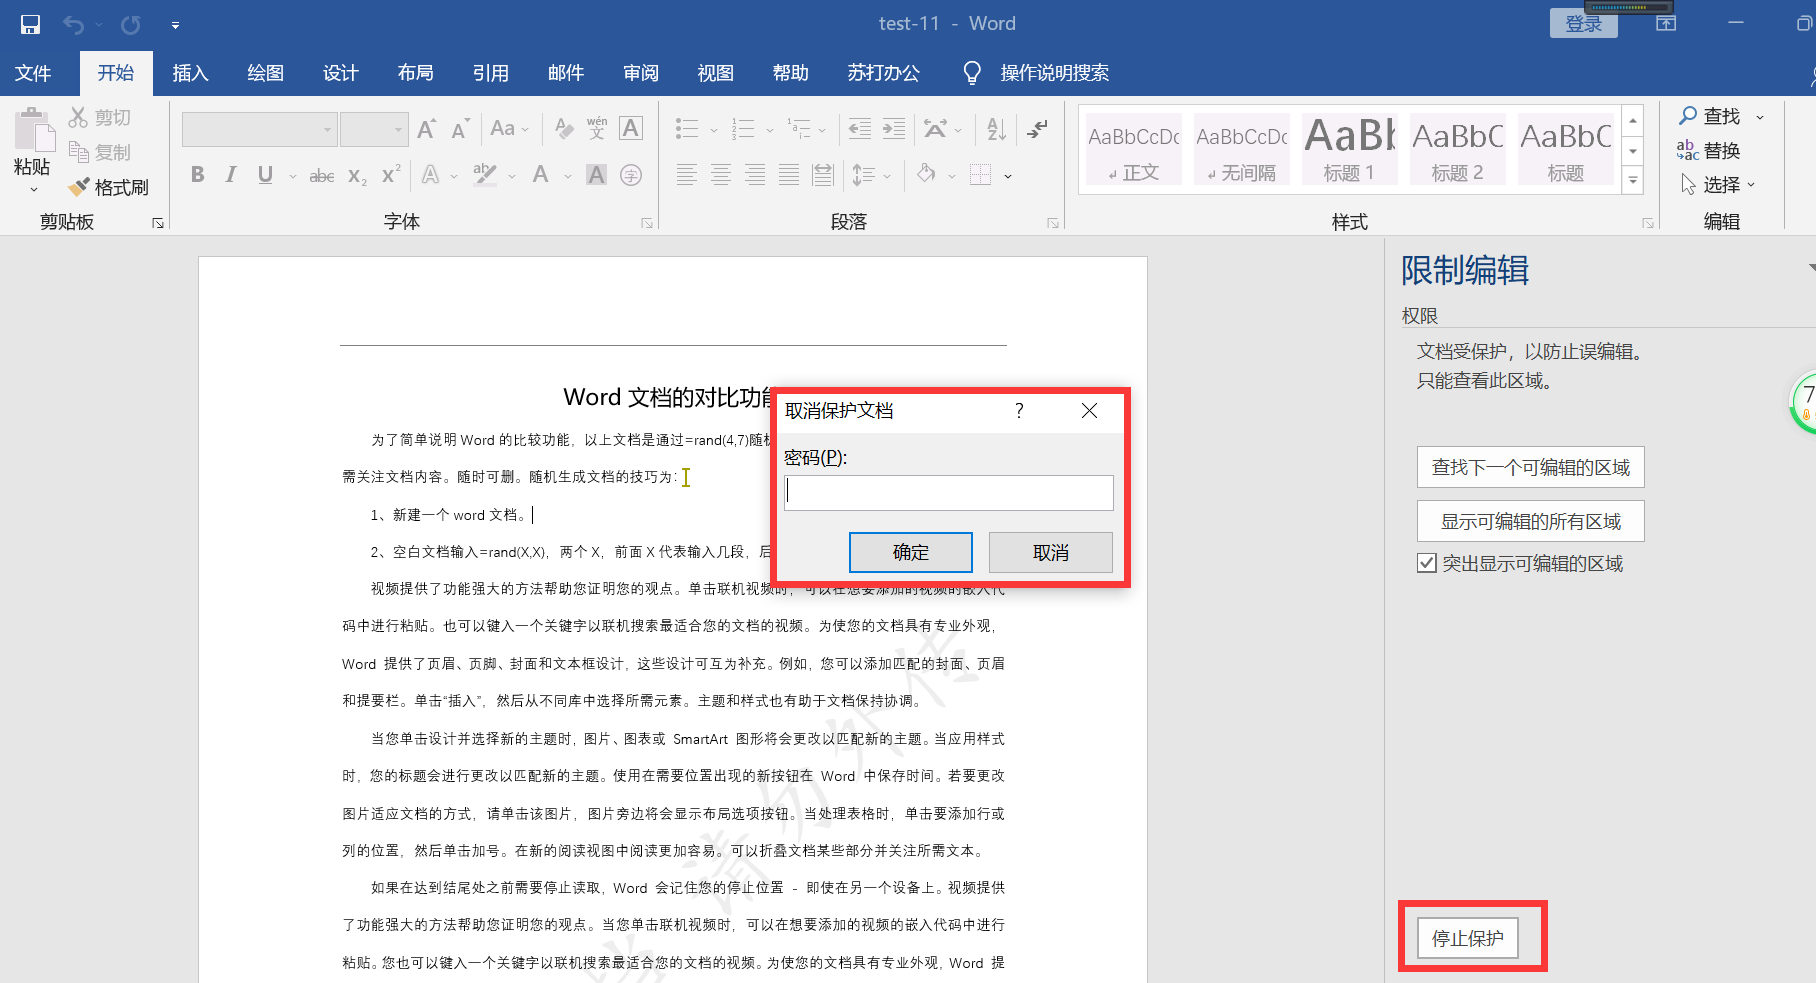The height and width of the screenshot is (983, 1816).
Task: Open the numbering list dropdown arrow
Action: (x=770, y=130)
